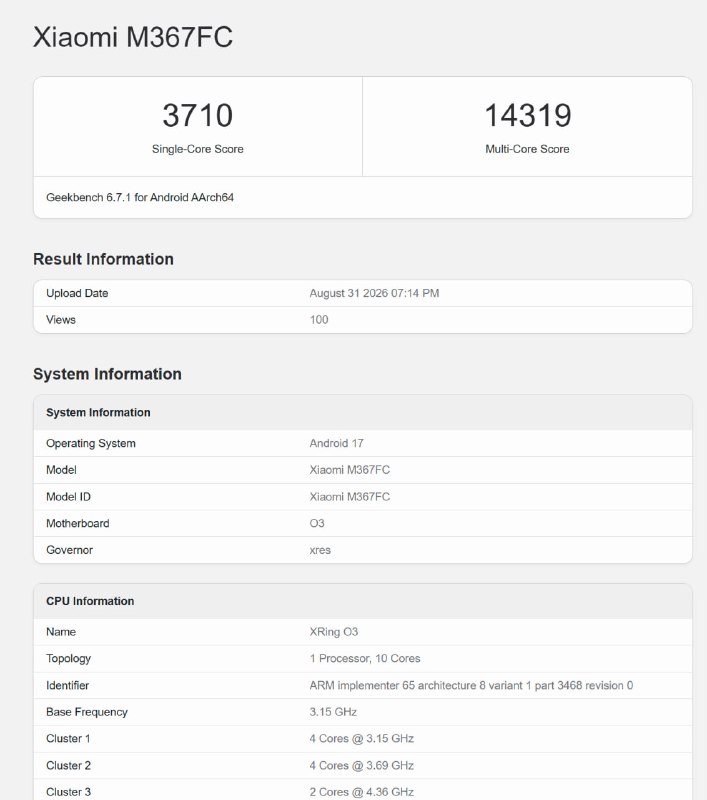Viewport: 707px width, 800px height.
Task: Click the Cluster 3 row label
Action: pyautogui.click(x=68, y=792)
